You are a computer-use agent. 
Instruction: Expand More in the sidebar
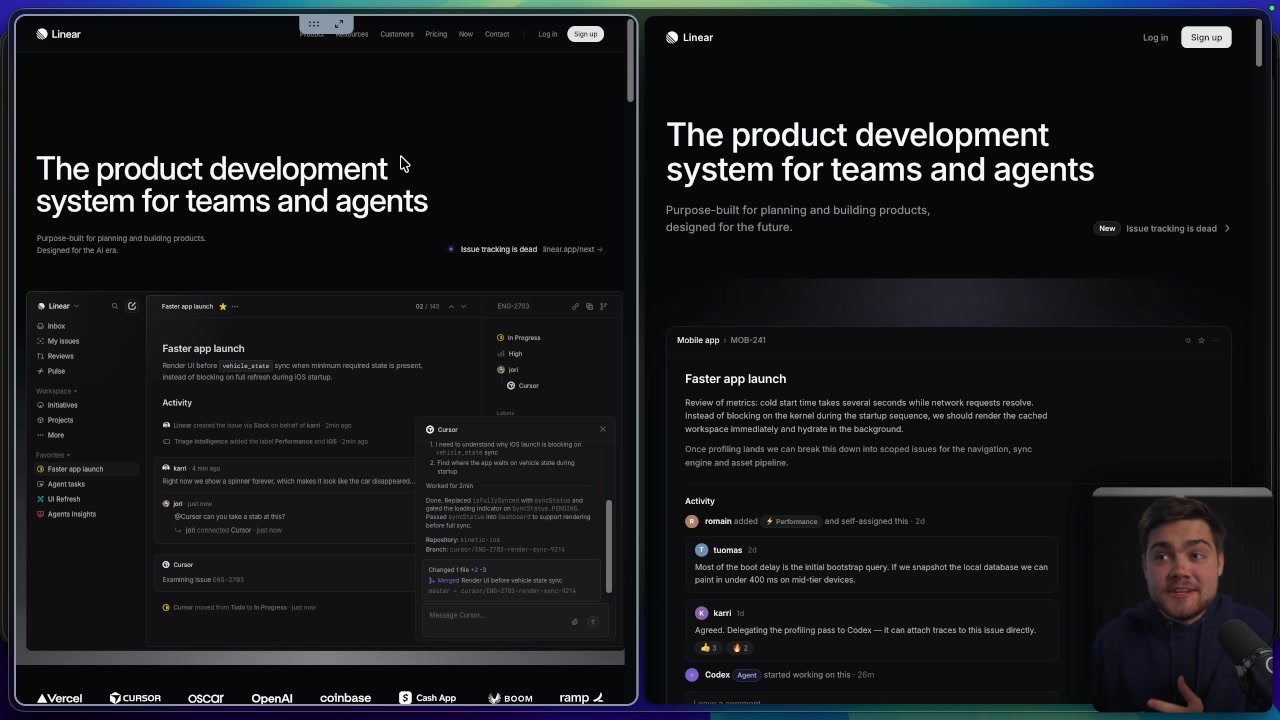50,435
